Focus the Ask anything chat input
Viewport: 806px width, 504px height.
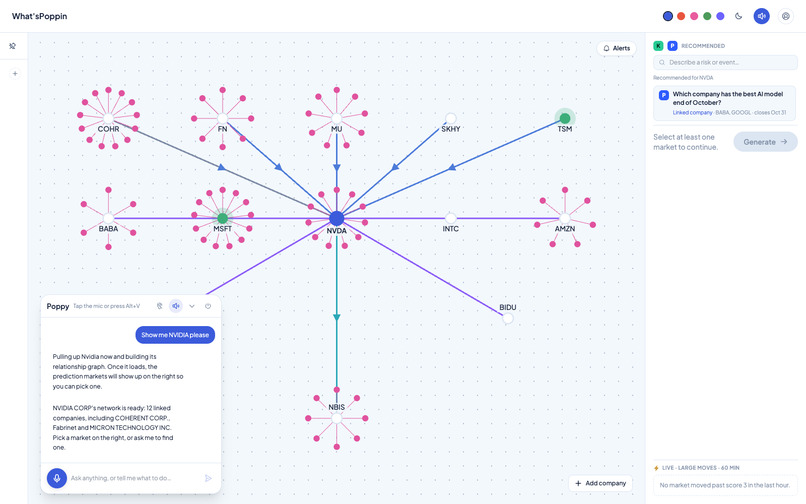click(x=134, y=478)
